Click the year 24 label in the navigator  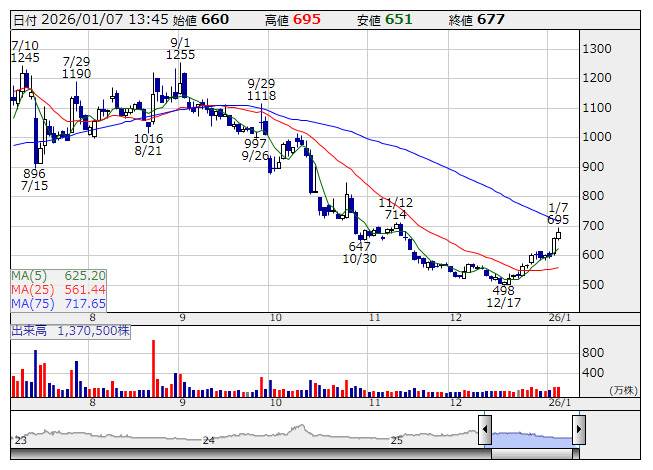(x=209, y=440)
